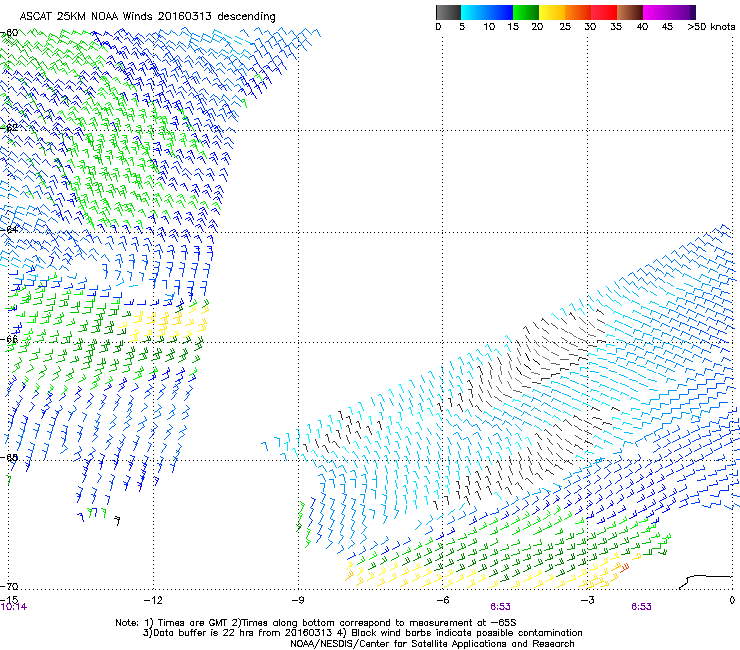Click the '0' longitude label at right

coord(732,599)
